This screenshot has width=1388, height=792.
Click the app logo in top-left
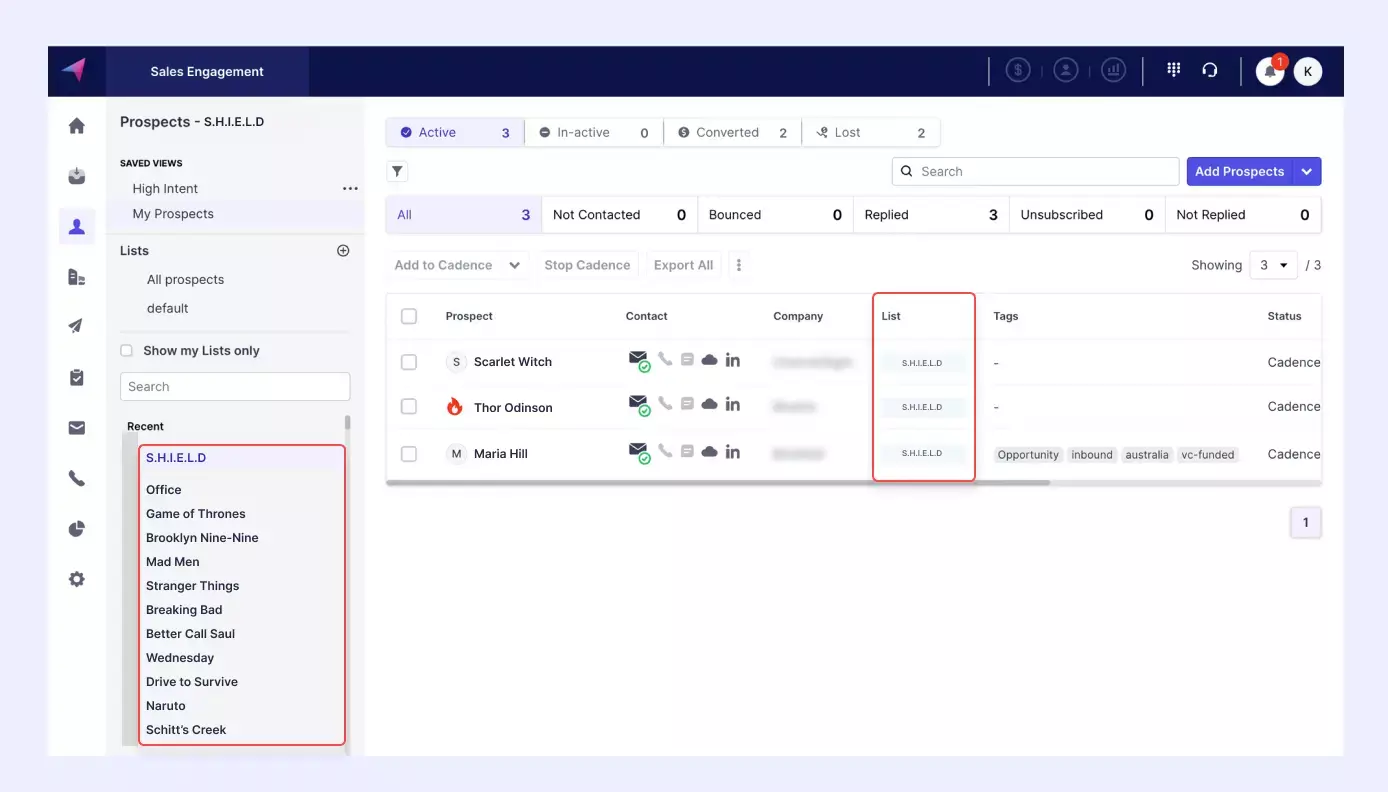click(x=74, y=70)
